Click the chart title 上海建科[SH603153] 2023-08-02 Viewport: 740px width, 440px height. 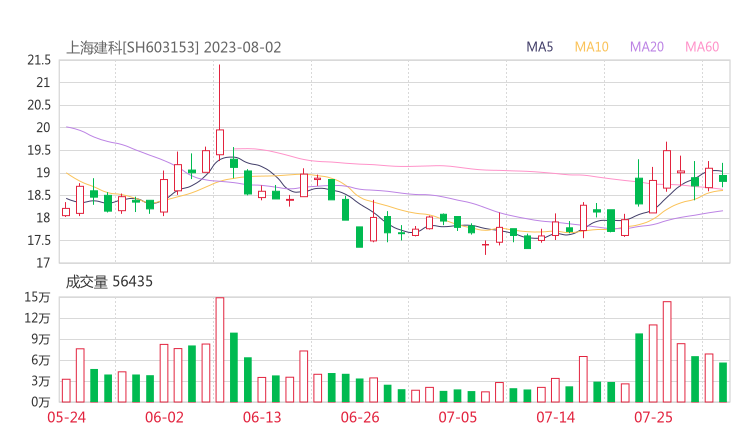(x=174, y=48)
